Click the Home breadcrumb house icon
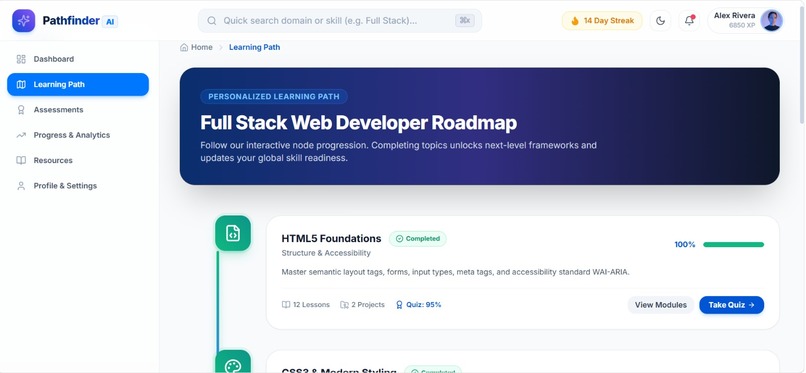806x373 pixels. 184,47
